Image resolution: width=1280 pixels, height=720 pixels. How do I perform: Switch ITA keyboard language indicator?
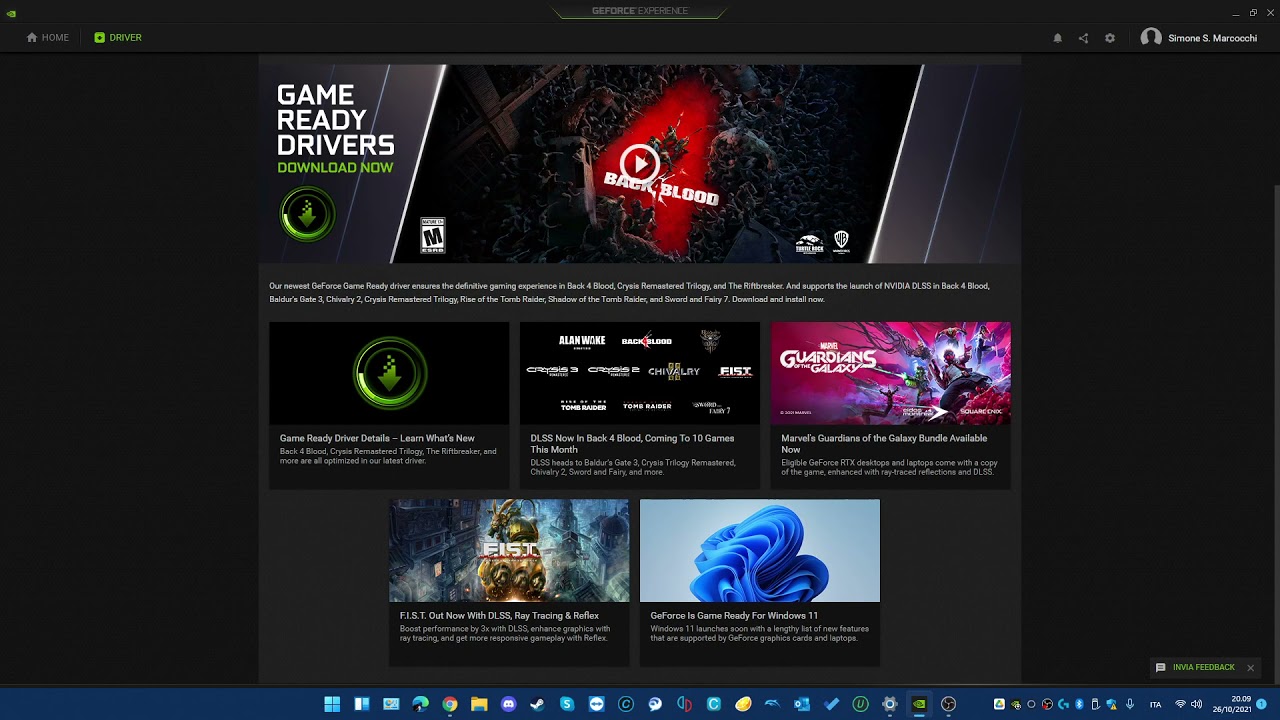(1156, 705)
